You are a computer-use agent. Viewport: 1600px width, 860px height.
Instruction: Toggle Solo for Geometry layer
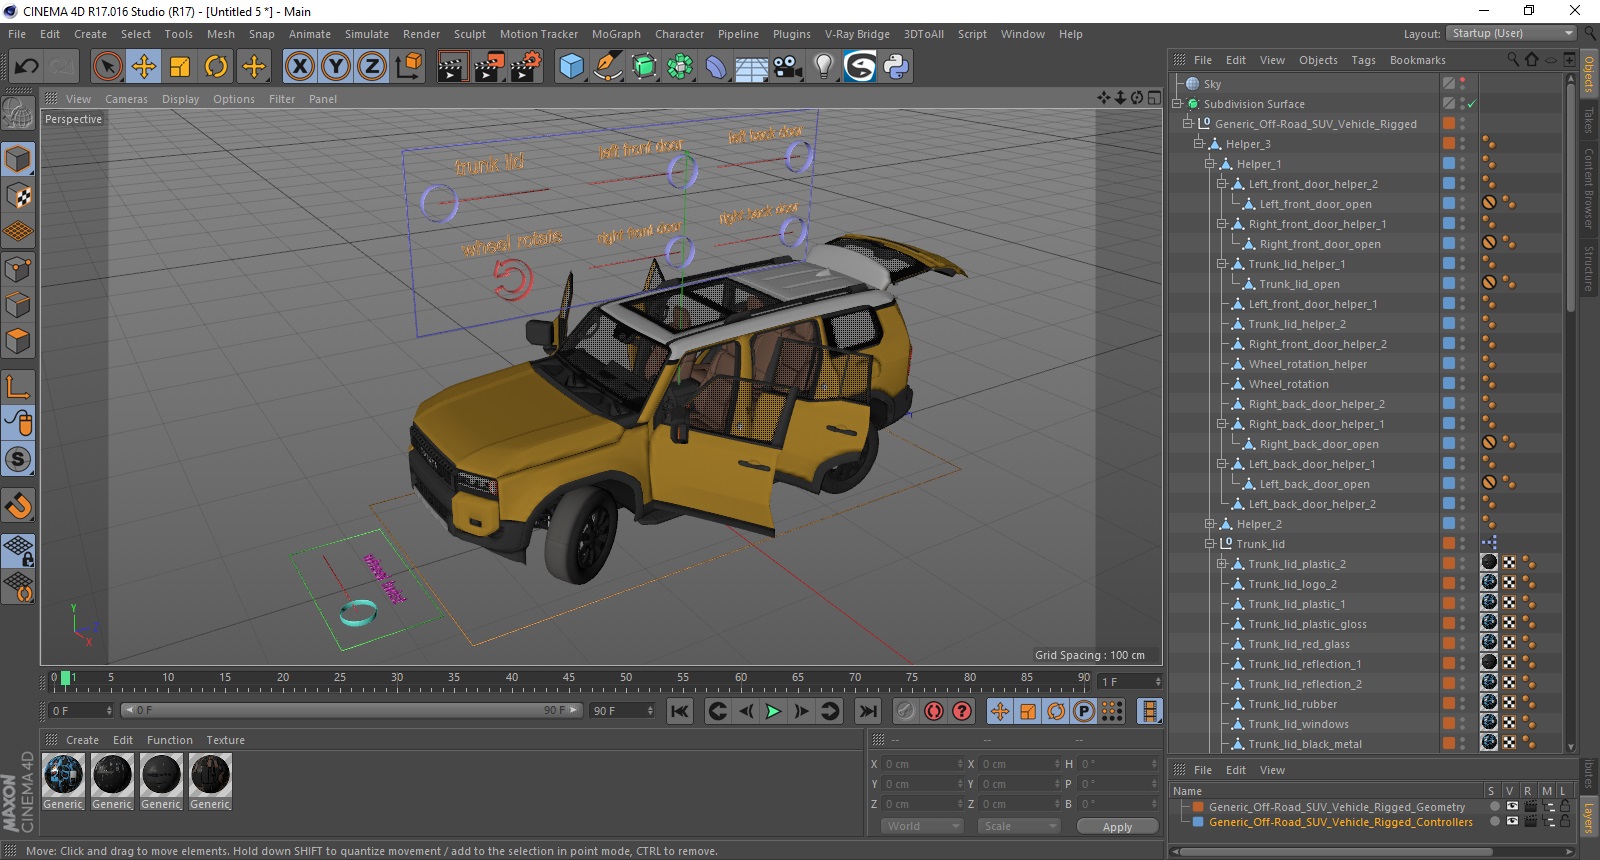1494,807
